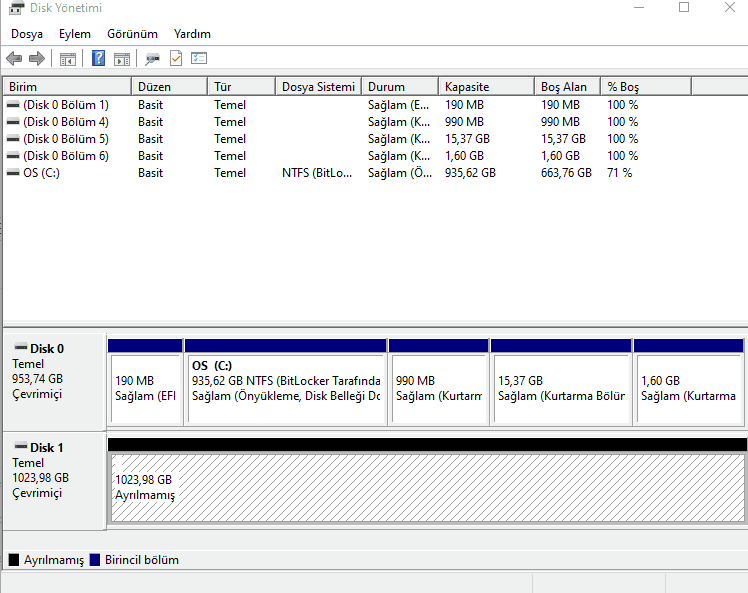Viewport: 748px width, 593px height.
Task: Sort by the Boş Alan column header
Action: pyautogui.click(x=567, y=87)
